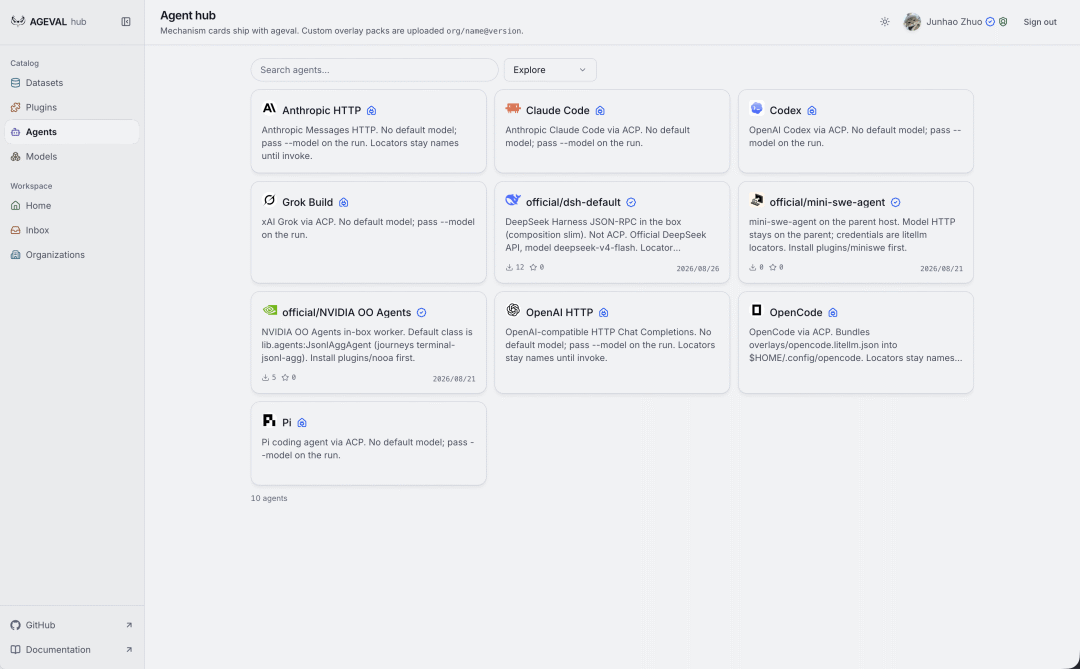Click the green shield badge beside Junhao Zhuo
Screen dimensions: 1080x669
coord(1004,22)
